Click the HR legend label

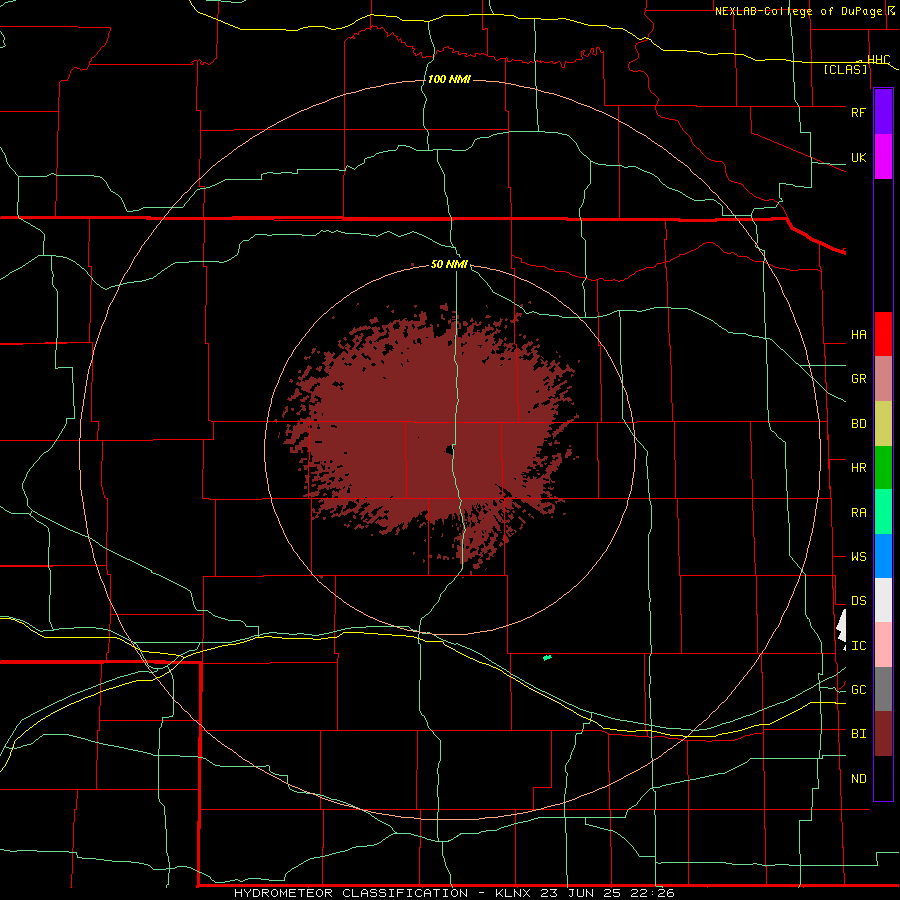click(858, 468)
